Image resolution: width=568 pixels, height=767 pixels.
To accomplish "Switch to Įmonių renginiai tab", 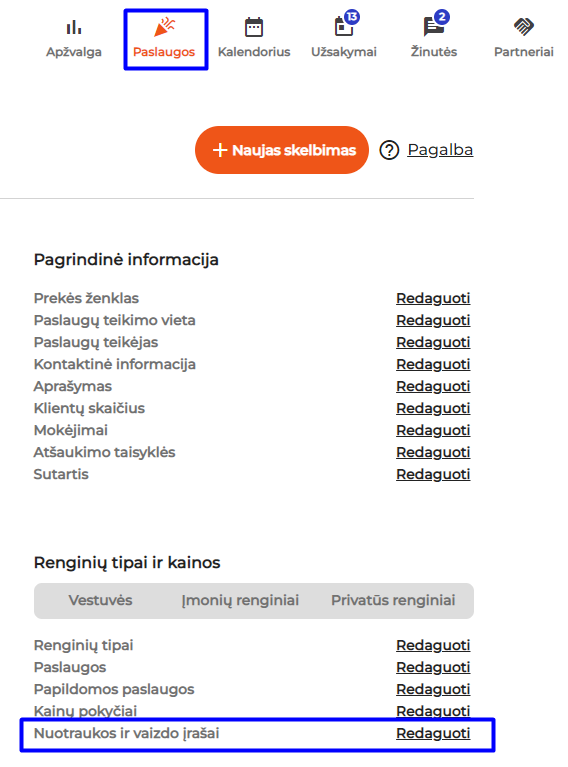I will click(x=240, y=600).
